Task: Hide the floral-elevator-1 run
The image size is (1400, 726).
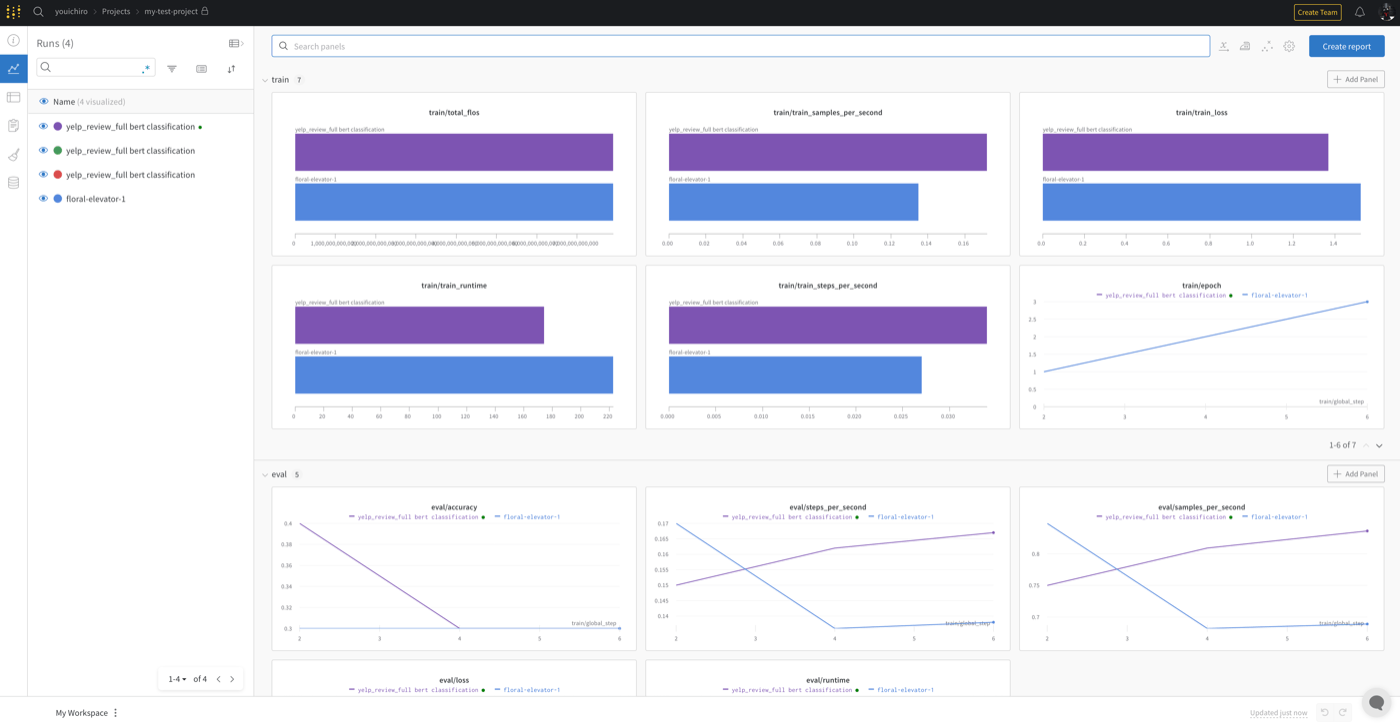Action: coord(43,199)
